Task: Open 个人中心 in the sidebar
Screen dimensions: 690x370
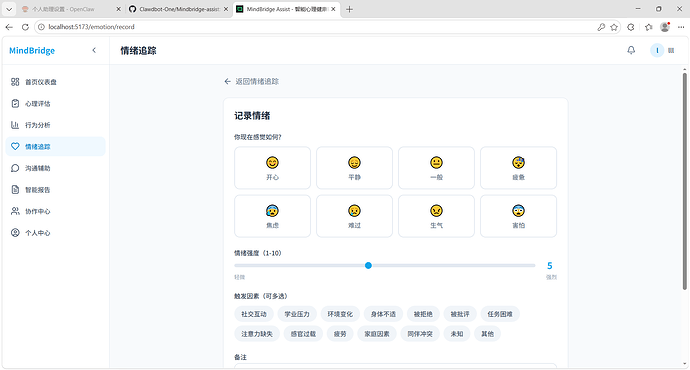Action: tap(55, 233)
